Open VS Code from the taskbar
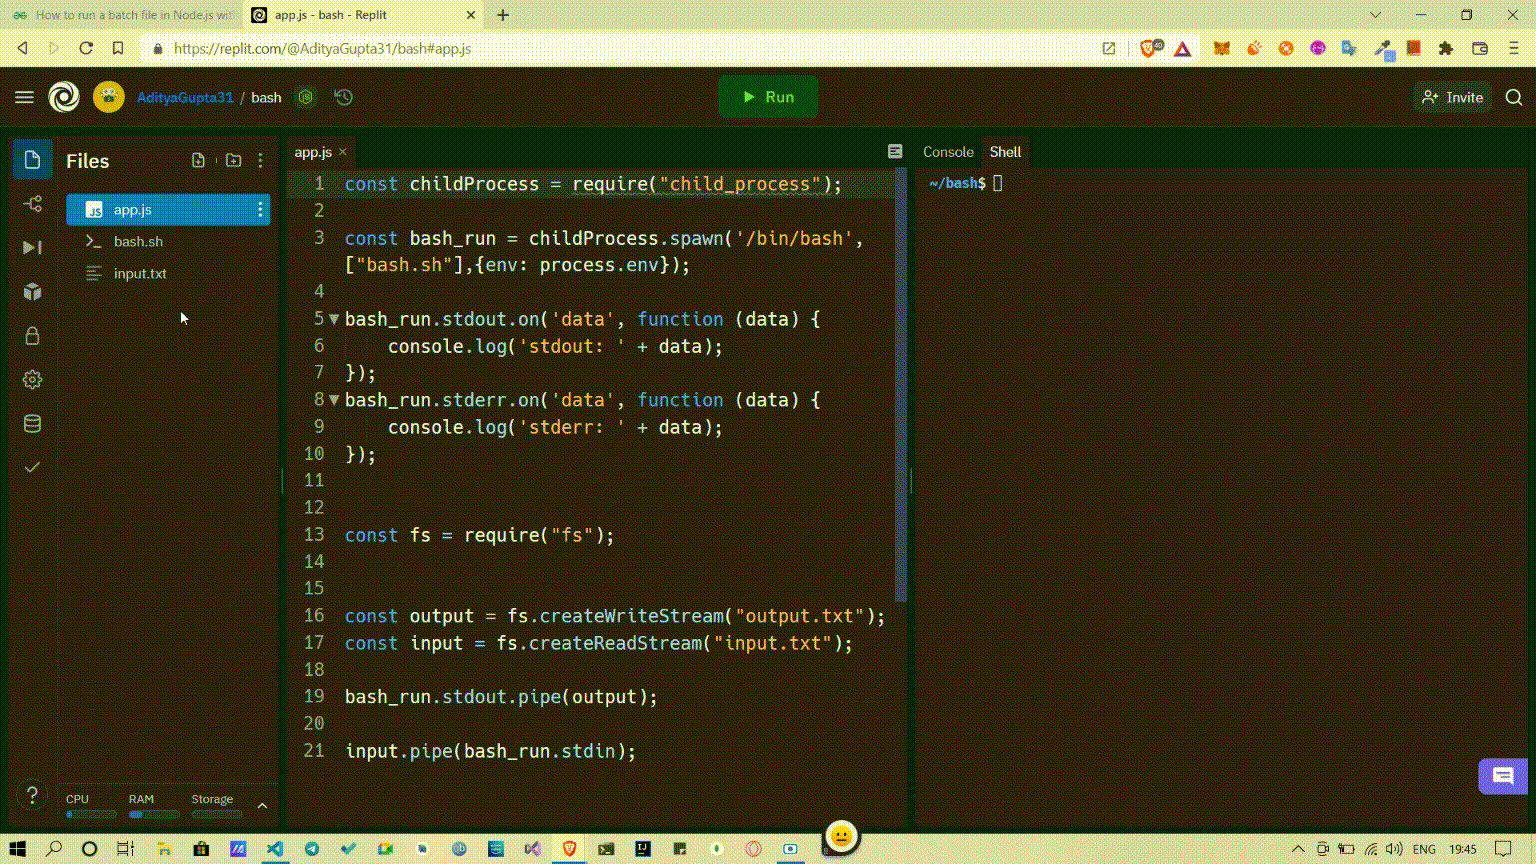 (x=275, y=848)
